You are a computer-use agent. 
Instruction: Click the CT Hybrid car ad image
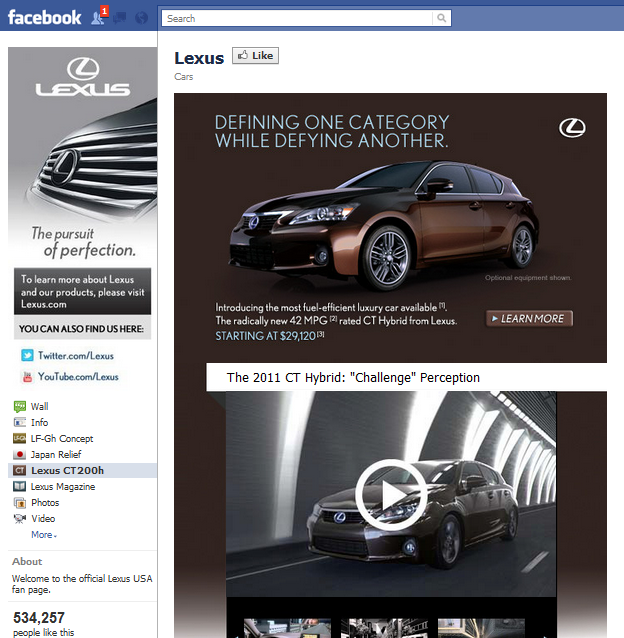click(x=384, y=226)
